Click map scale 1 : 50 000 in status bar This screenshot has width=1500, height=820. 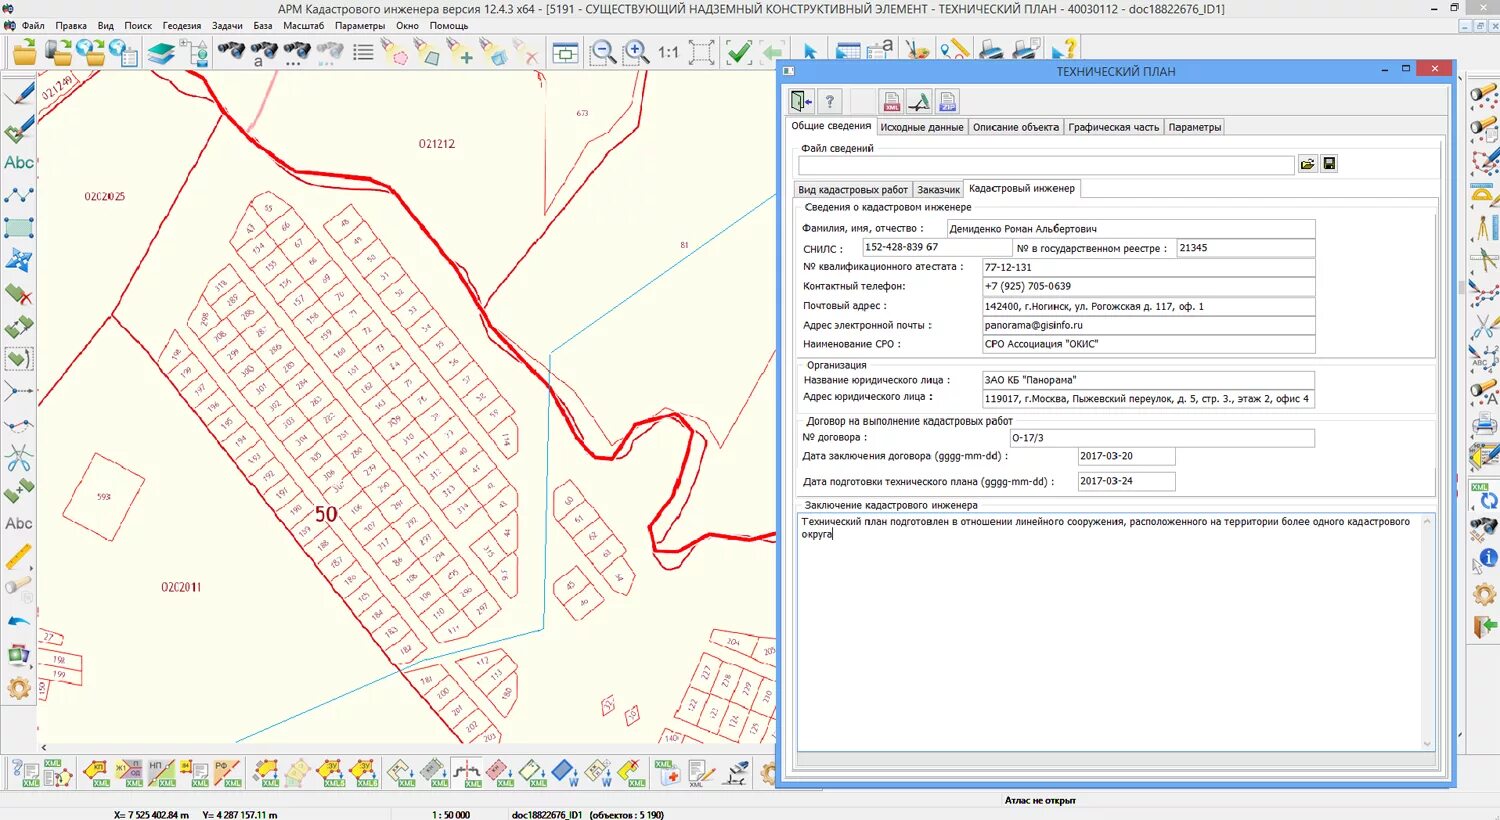tap(451, 814)
